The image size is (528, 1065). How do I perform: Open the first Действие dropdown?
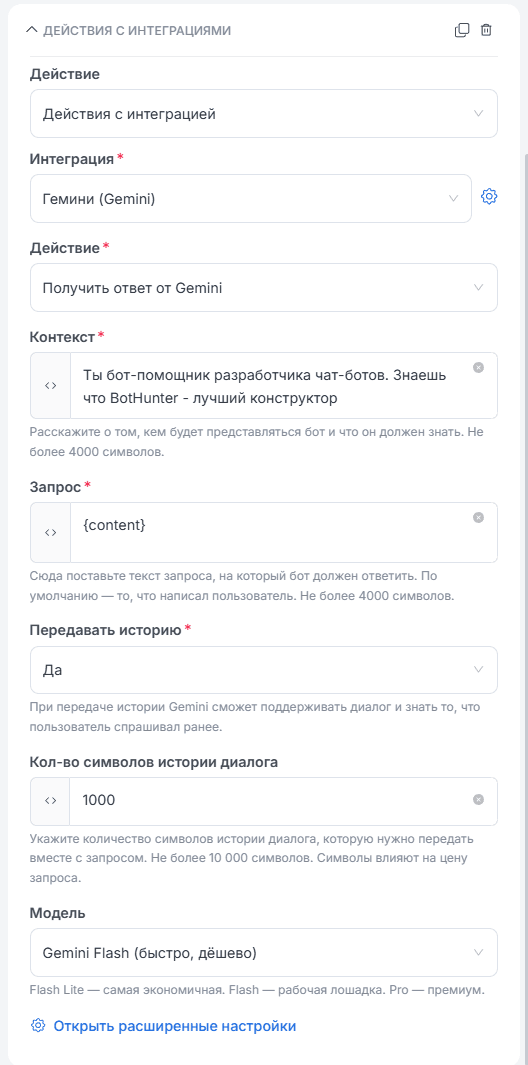coord(264,113)
